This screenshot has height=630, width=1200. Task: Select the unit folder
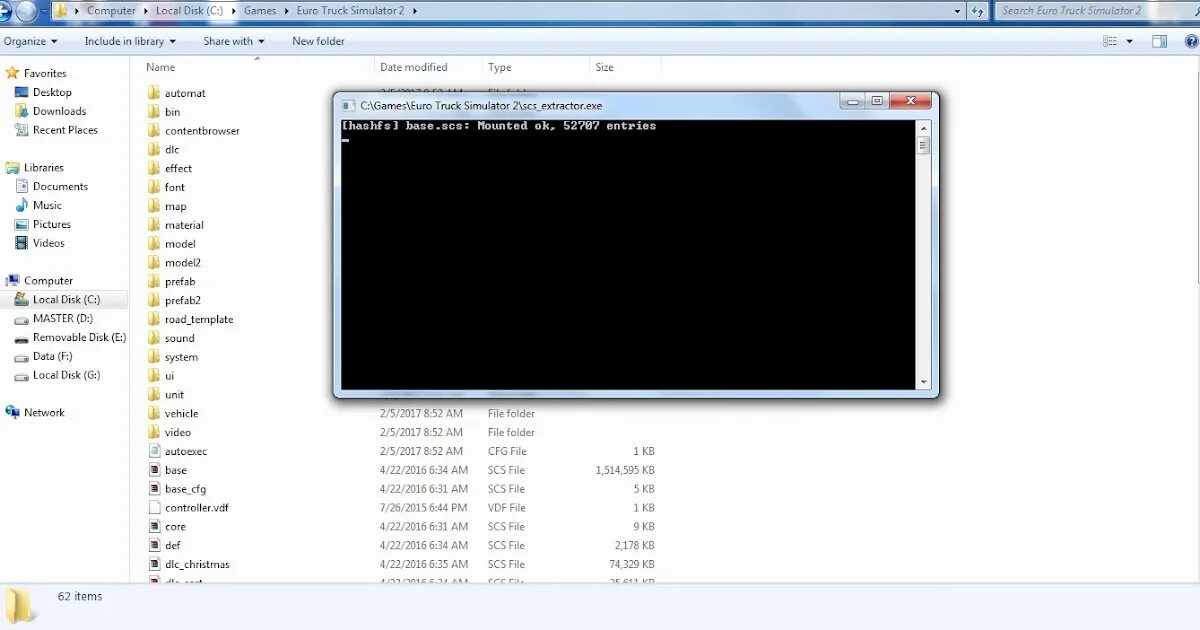166,395
